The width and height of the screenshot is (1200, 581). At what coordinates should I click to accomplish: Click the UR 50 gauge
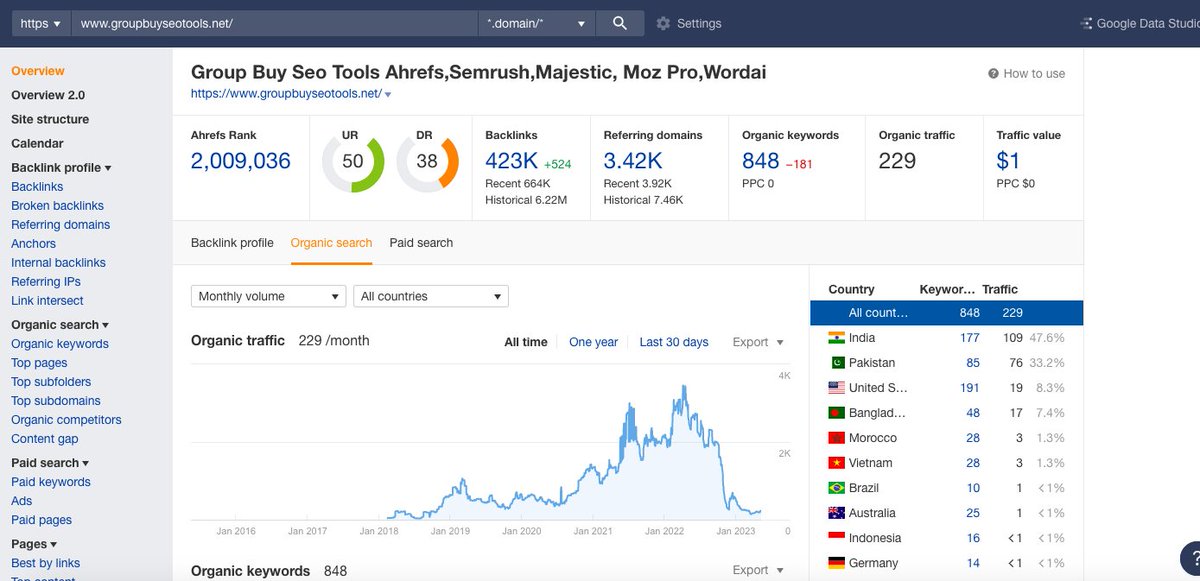tap(353, 162)
